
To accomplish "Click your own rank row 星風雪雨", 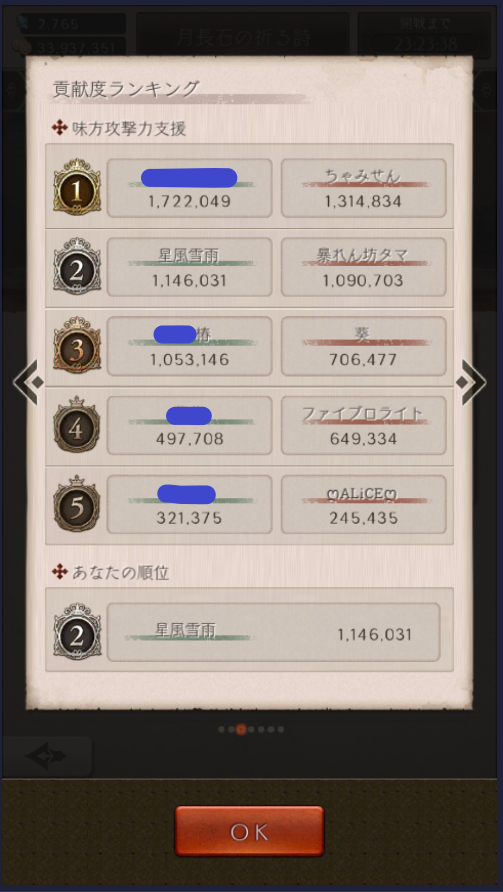I will coord(274,632).
